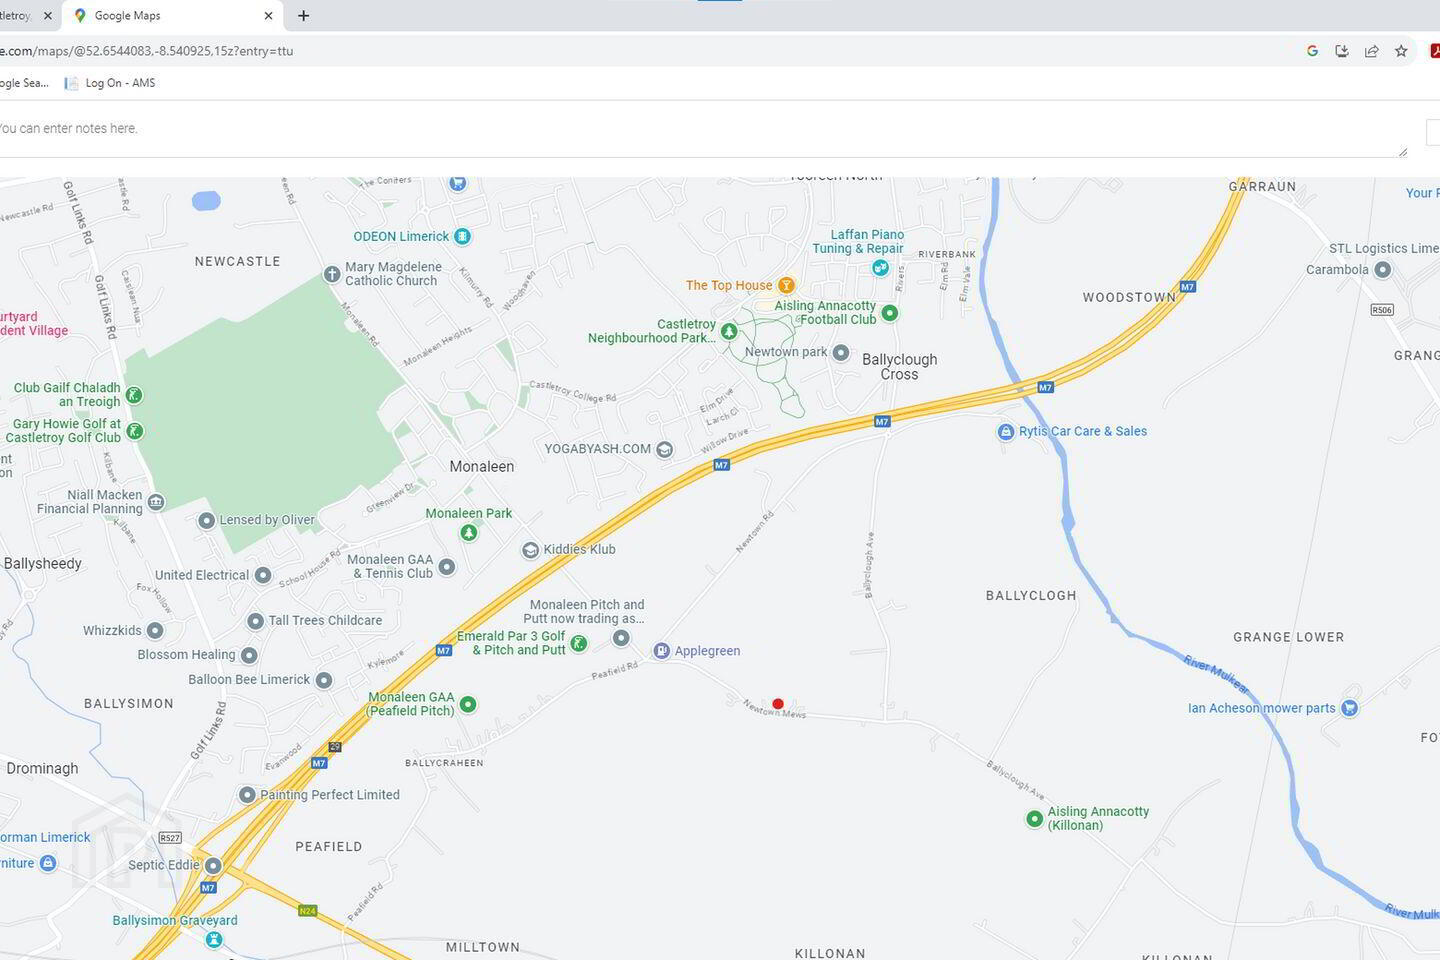
Task: Click the Google icon in the address bar
Action: pos(1313,51)
